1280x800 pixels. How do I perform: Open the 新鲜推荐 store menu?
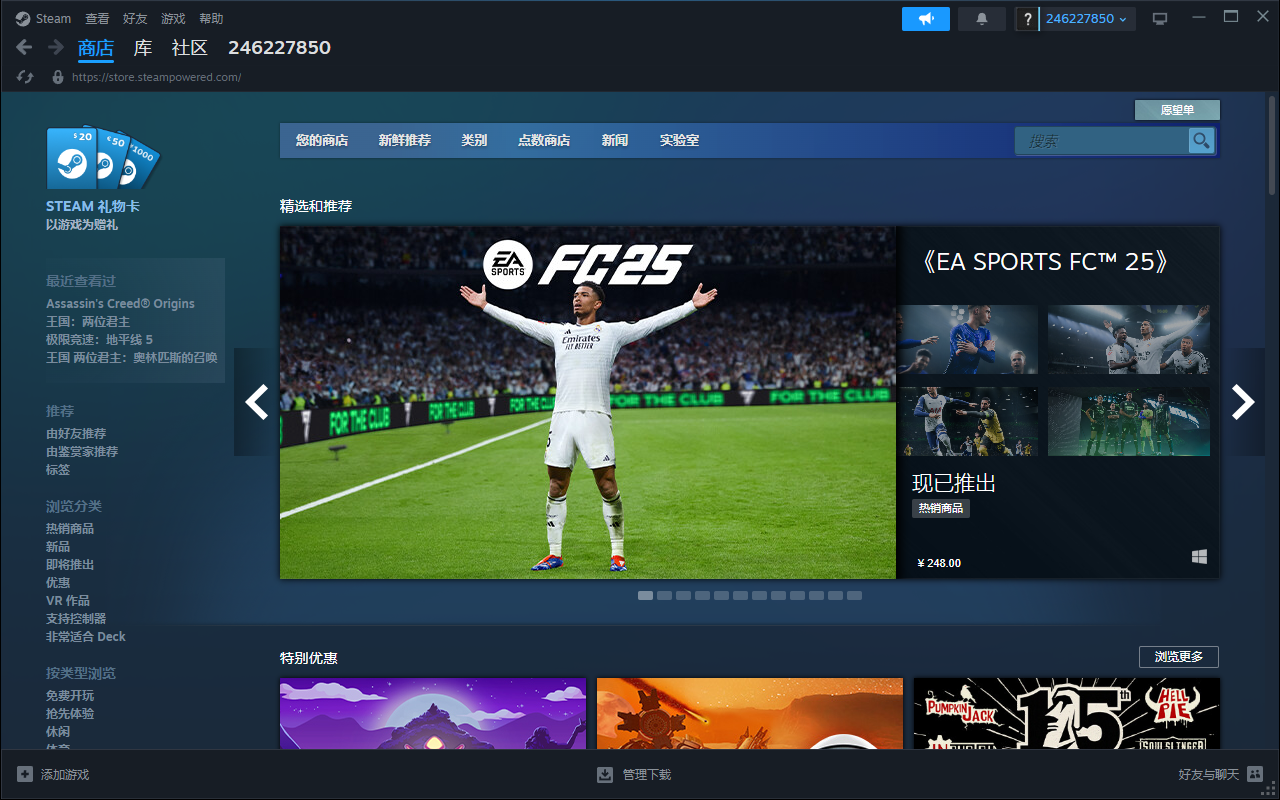405,141
